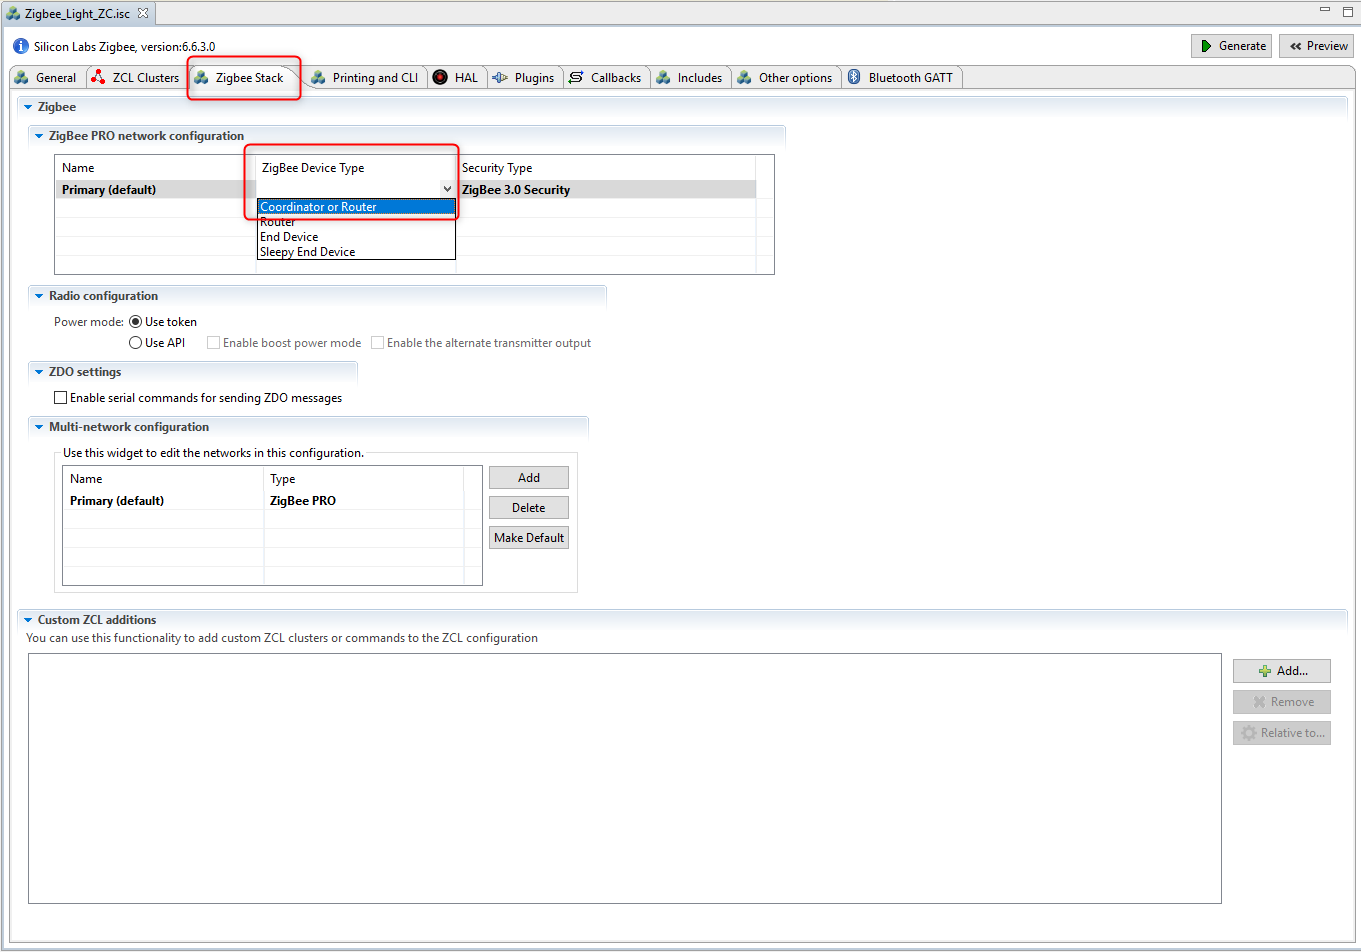Select Primary (default) in network configuration table

tap(155, 190)
